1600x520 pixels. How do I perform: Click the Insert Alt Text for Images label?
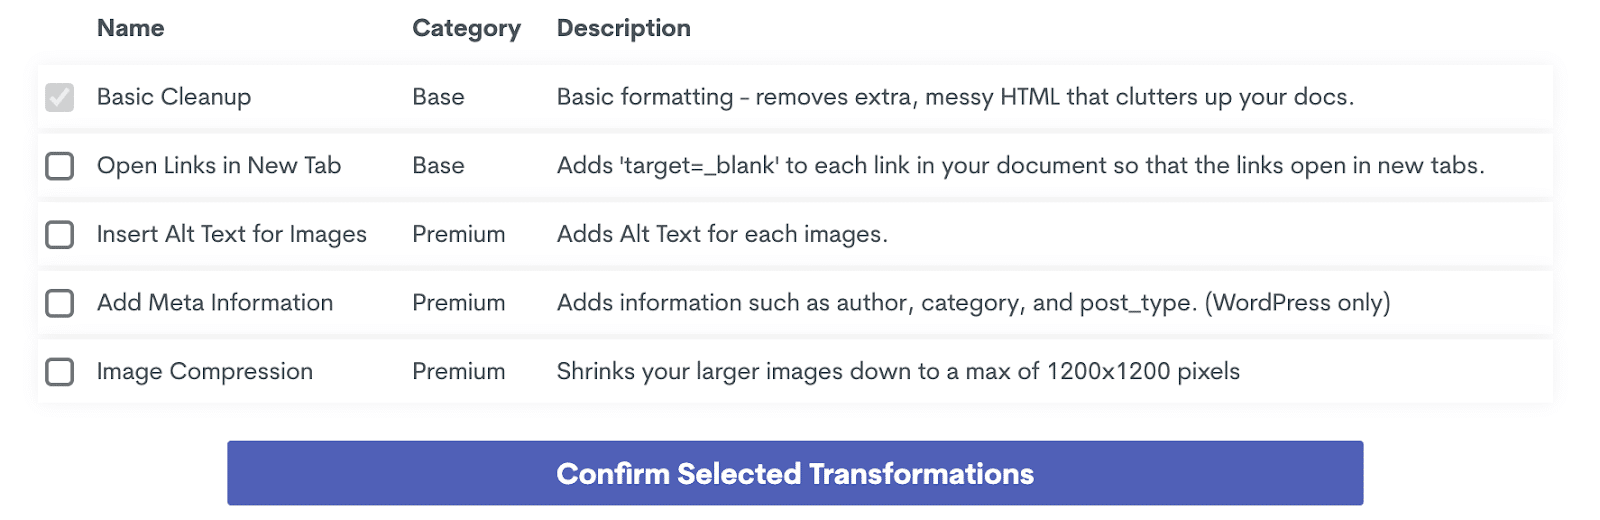click(x=232, y=234)
